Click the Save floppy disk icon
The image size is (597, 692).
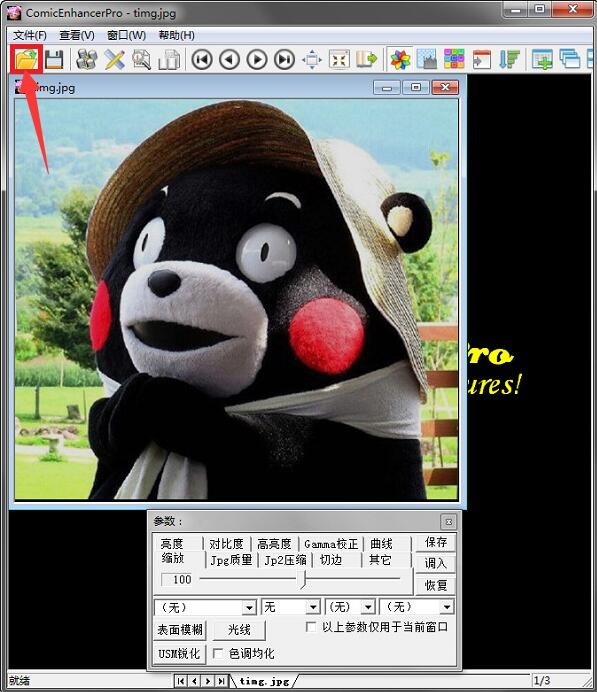pos(54,59)
